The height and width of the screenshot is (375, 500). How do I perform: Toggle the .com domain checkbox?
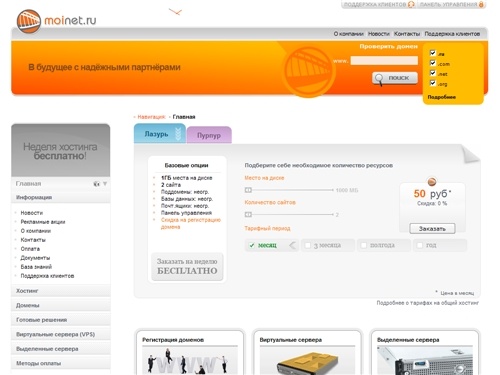(433, 63)
